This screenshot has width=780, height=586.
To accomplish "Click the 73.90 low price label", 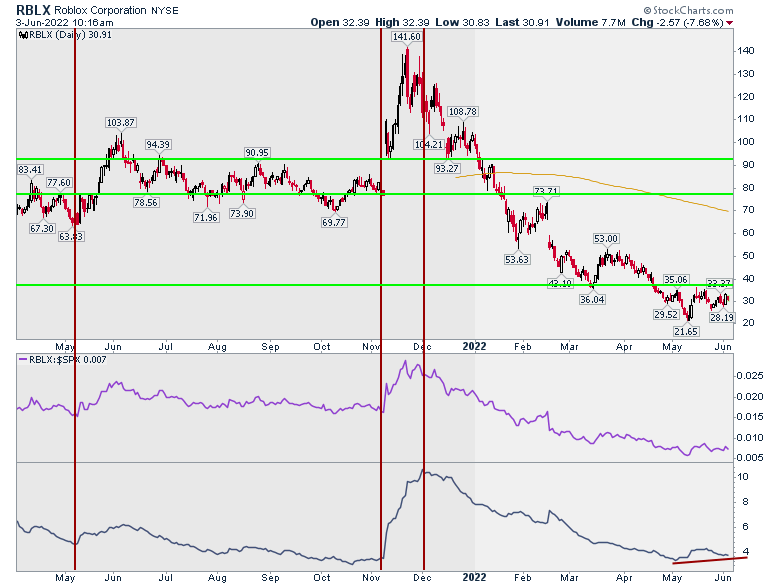I will pos(242,213).
